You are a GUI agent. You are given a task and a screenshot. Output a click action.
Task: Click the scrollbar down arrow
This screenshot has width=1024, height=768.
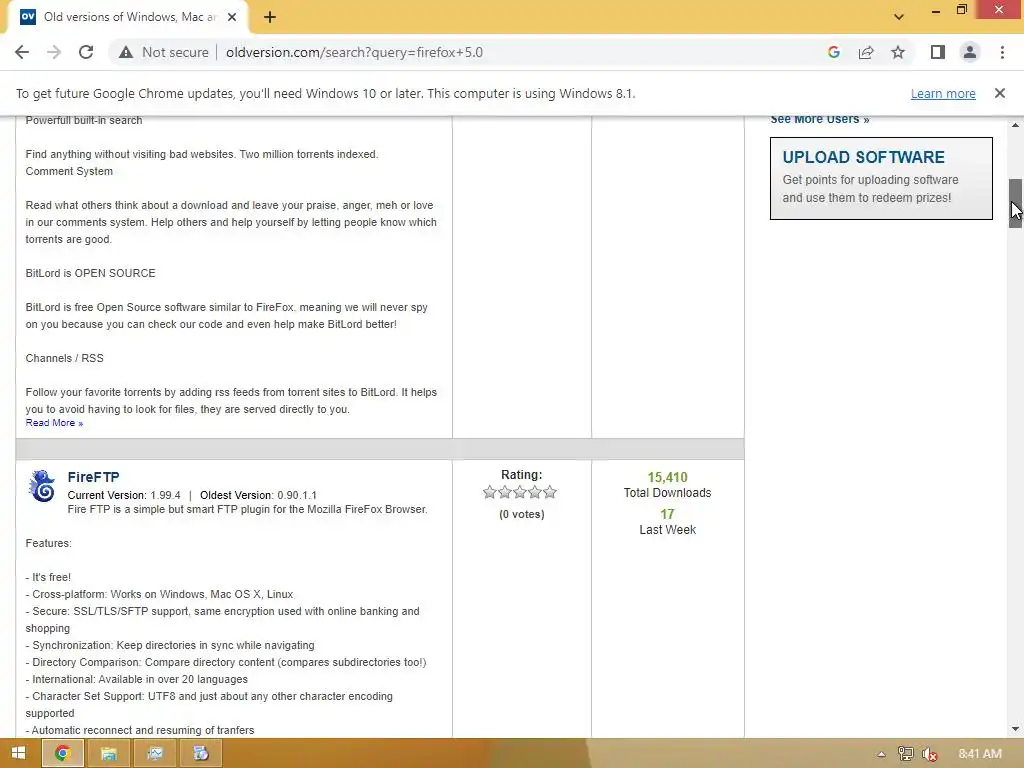(1015, 729)
